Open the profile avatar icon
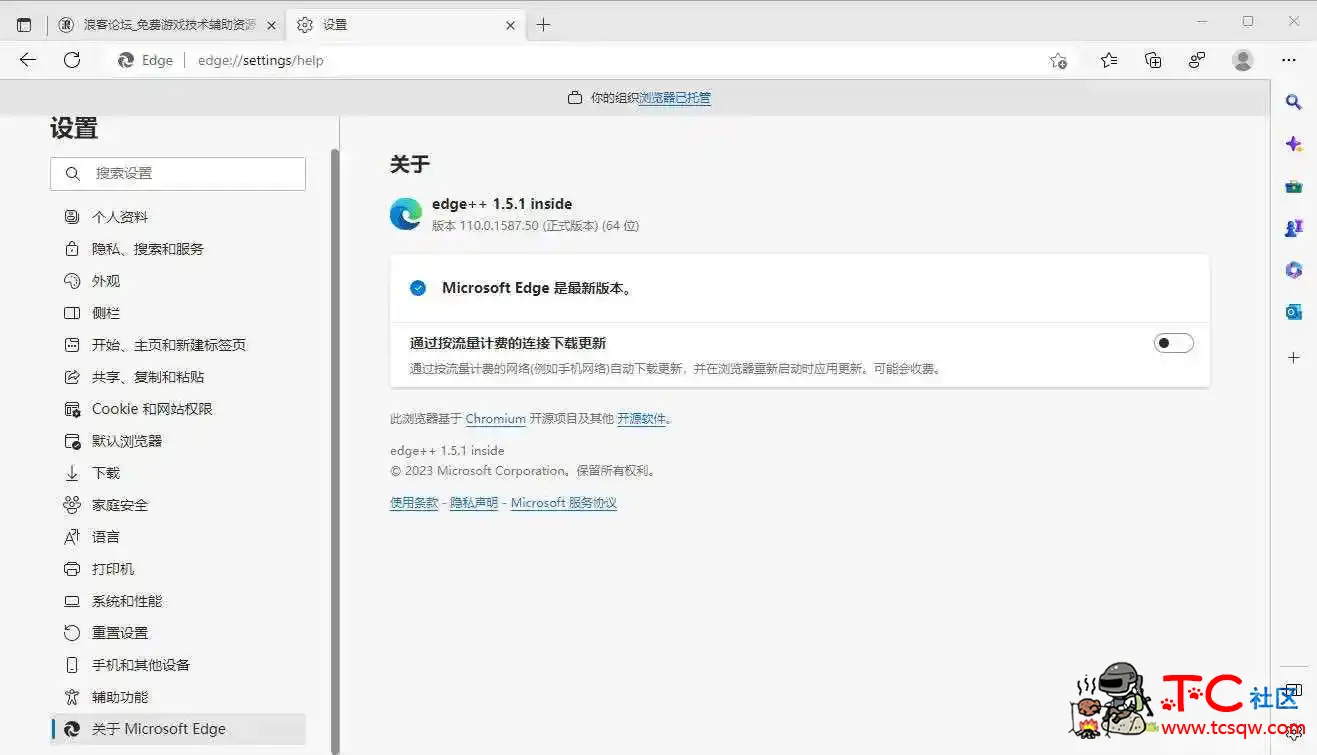The width and height of the screenshot is (1317, 755). 1243,61
